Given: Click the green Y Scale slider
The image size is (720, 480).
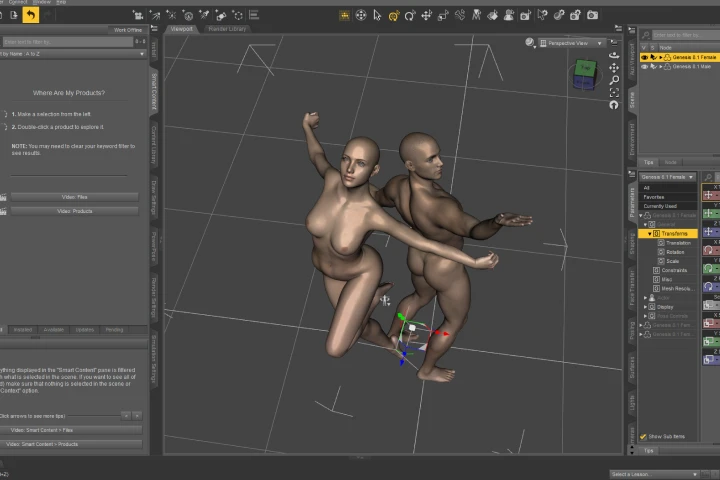Looking at the screenshot, I should (x=711, y=341).
